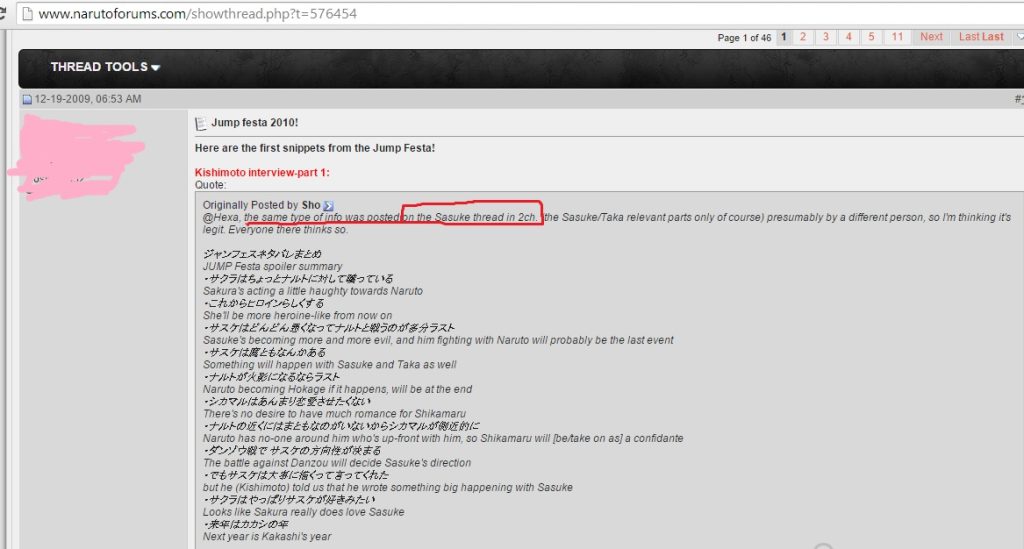Click the Page 1 of 46 label
This screenshot has width=1024, height=549.
point(744,38)
